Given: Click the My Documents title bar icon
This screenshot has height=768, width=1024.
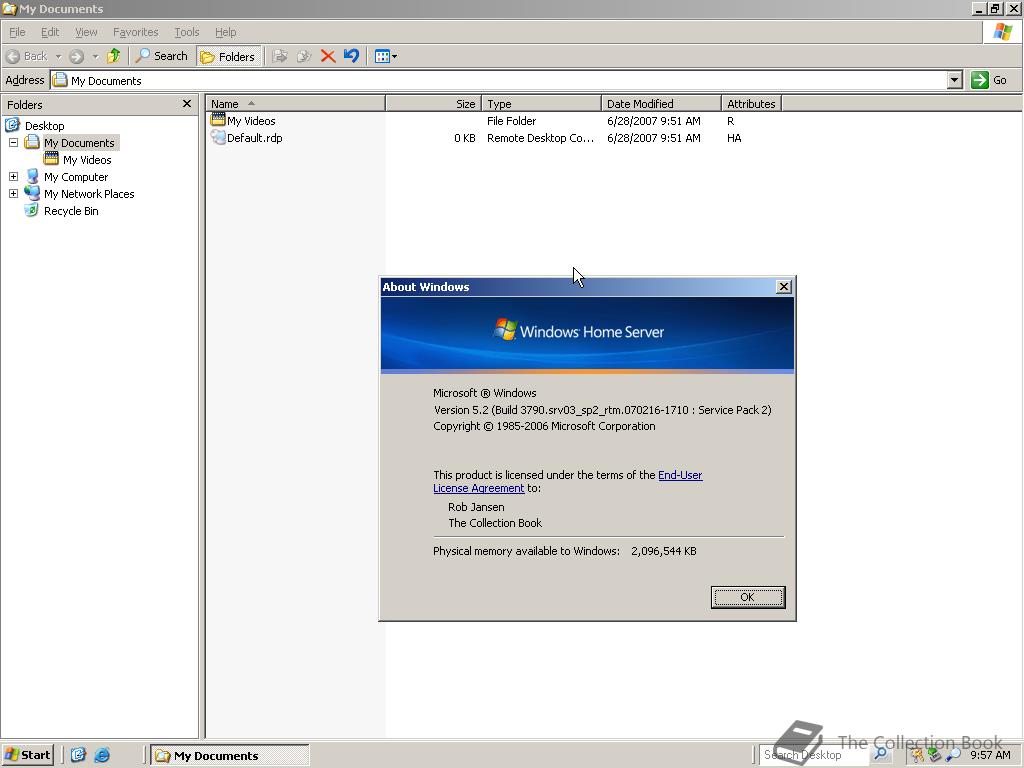Looking at the screenshot, I should click(x=9, y=8).
